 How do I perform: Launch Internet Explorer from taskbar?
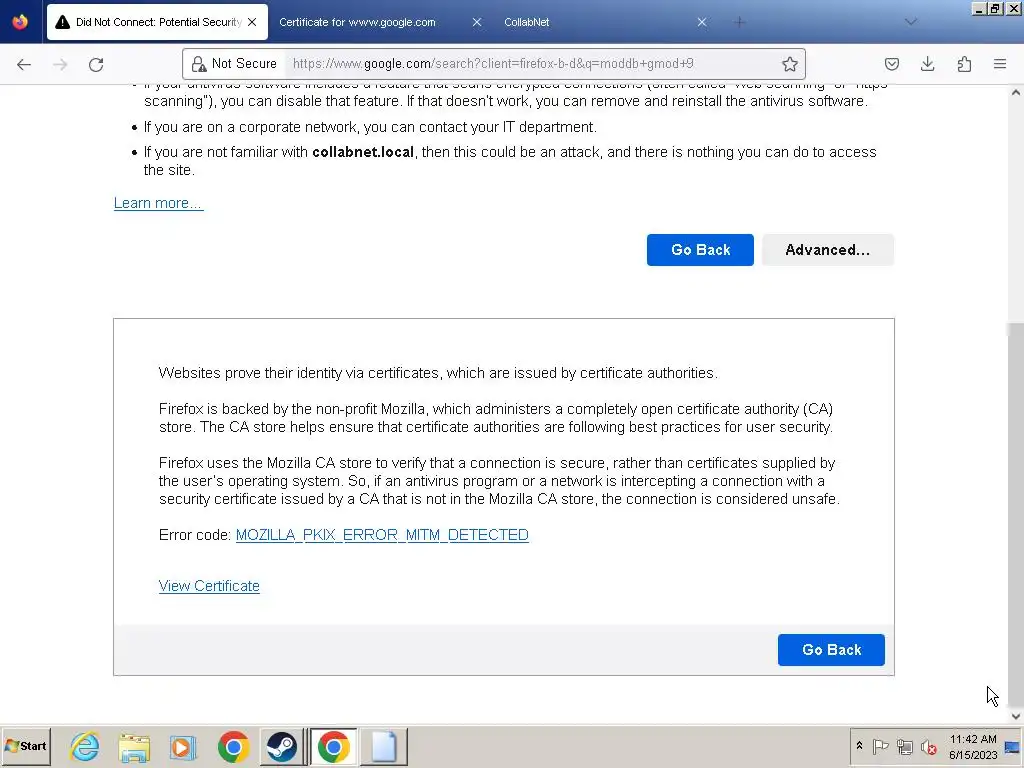86,746
